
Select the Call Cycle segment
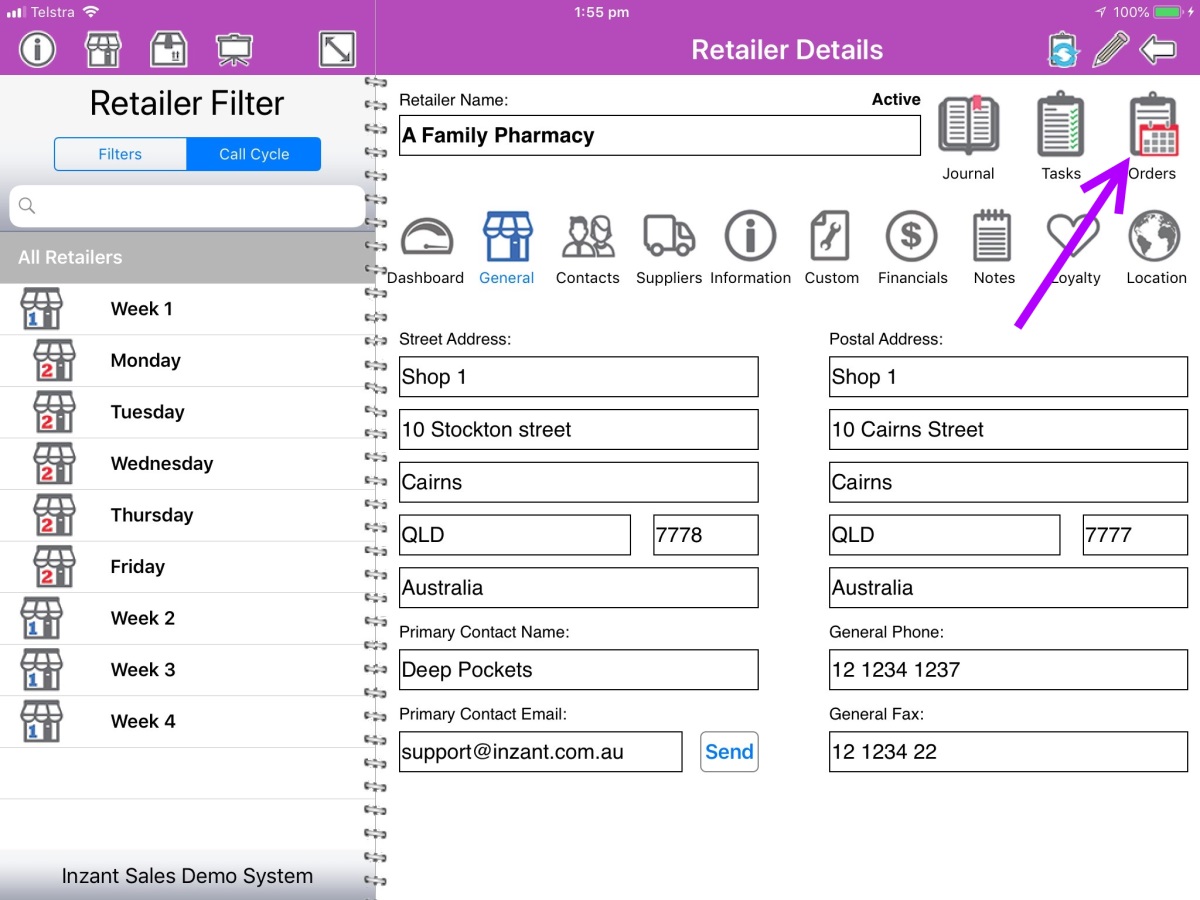(x=254, y=154)
